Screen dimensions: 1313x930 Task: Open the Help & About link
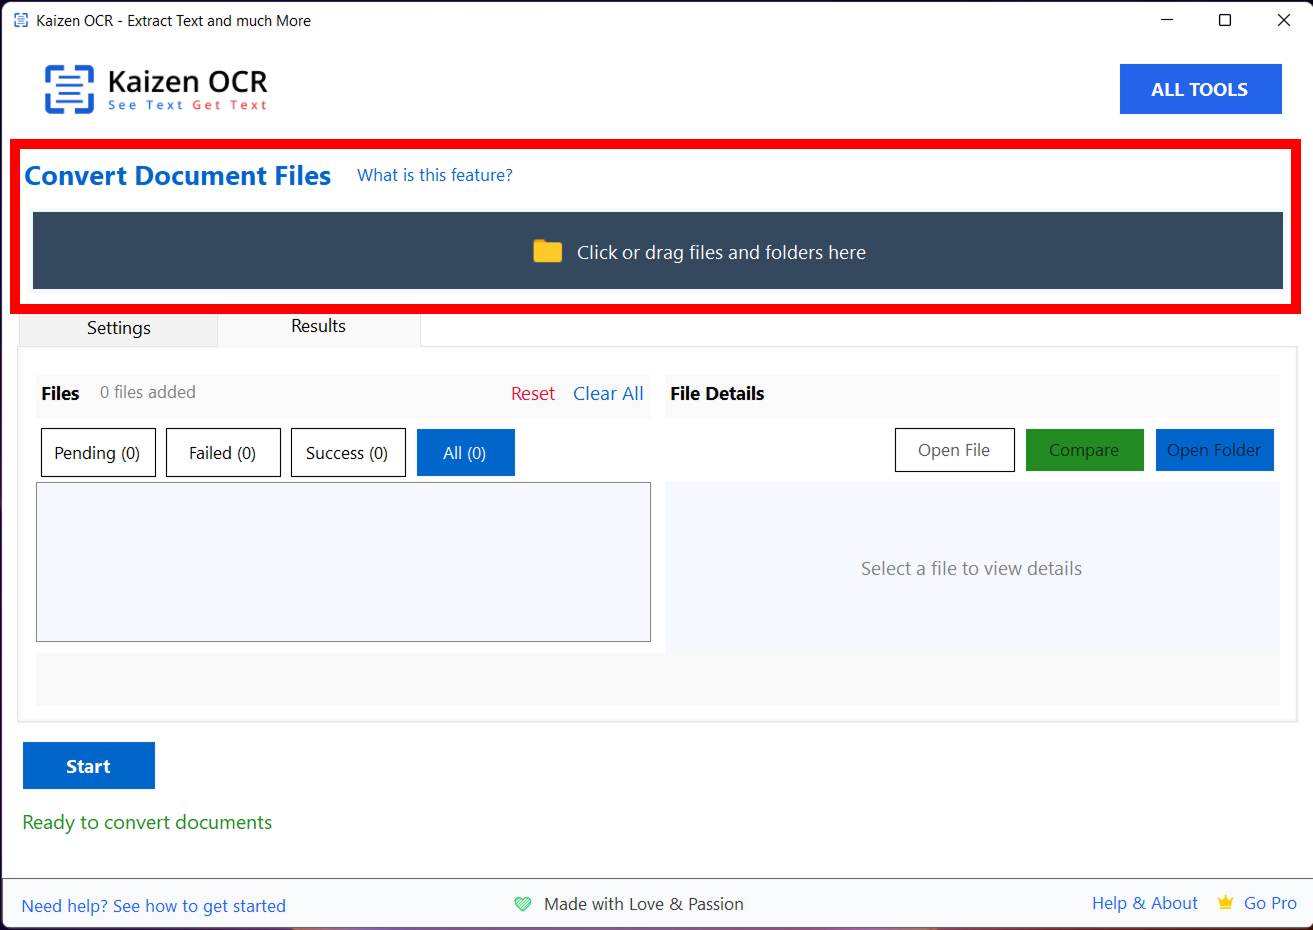pyautogui.click(x=1144, y=903)
